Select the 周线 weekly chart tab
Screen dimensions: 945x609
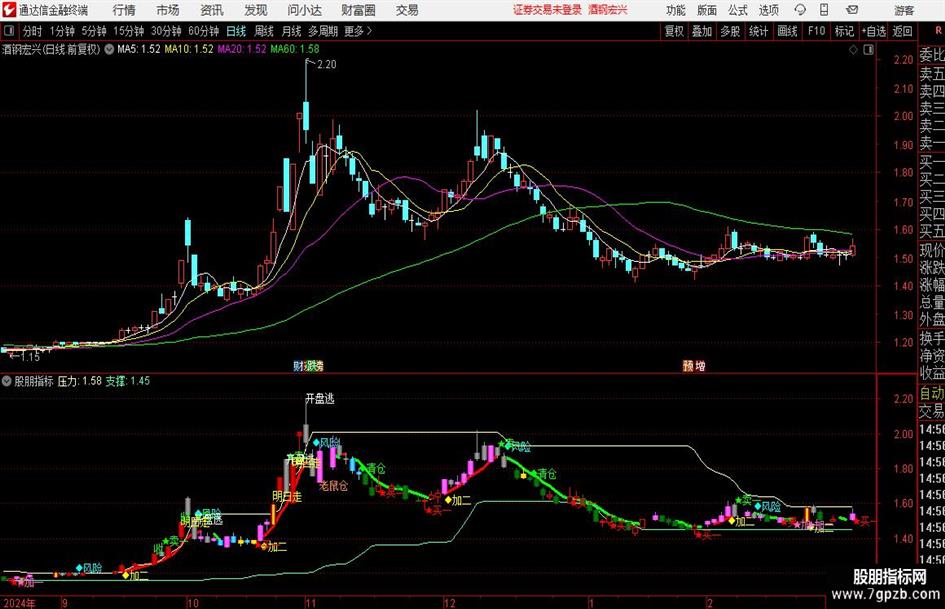pyautogui.click(x=263, y=31)
